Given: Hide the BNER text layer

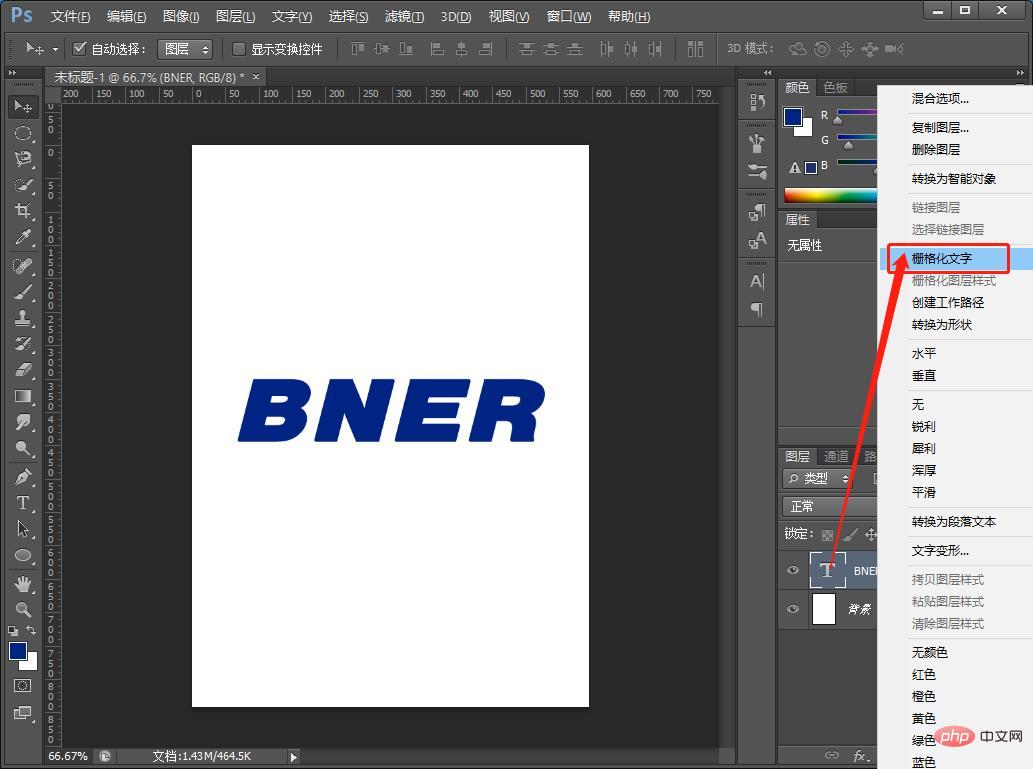Looking at the screenshot, I should (x=793, y=570).
